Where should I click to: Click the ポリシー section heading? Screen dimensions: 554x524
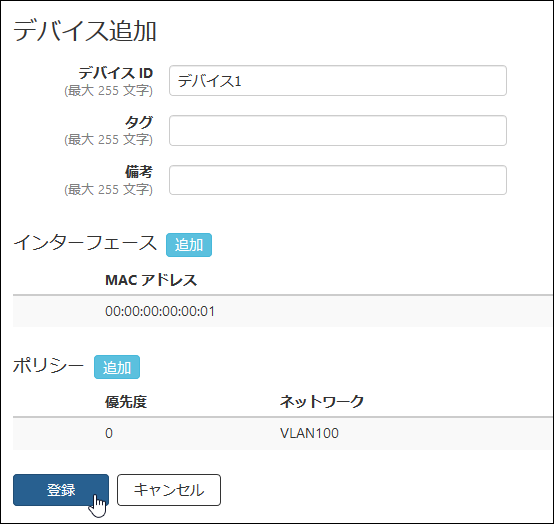[x=48, y=365]
